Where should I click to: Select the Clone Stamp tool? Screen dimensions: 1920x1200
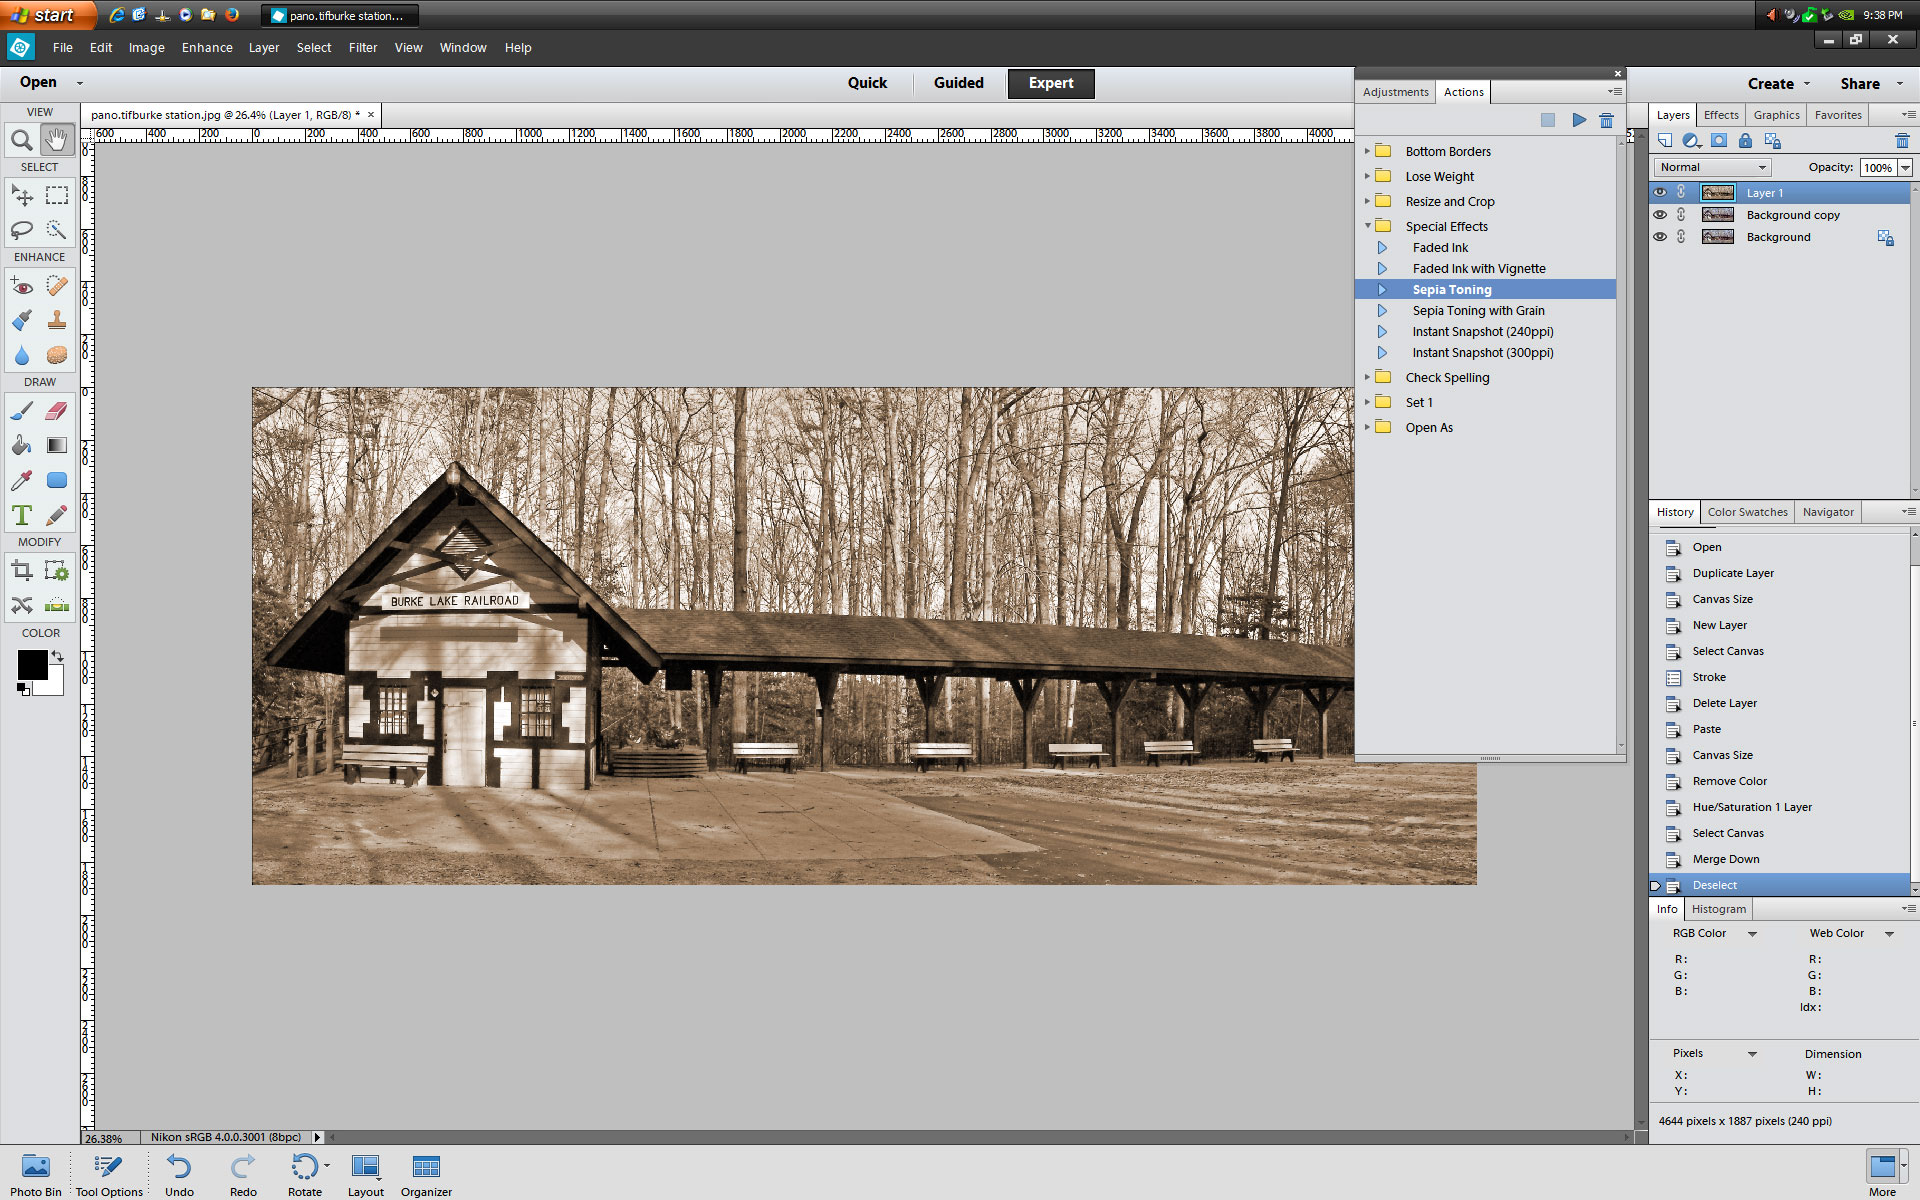57,320
